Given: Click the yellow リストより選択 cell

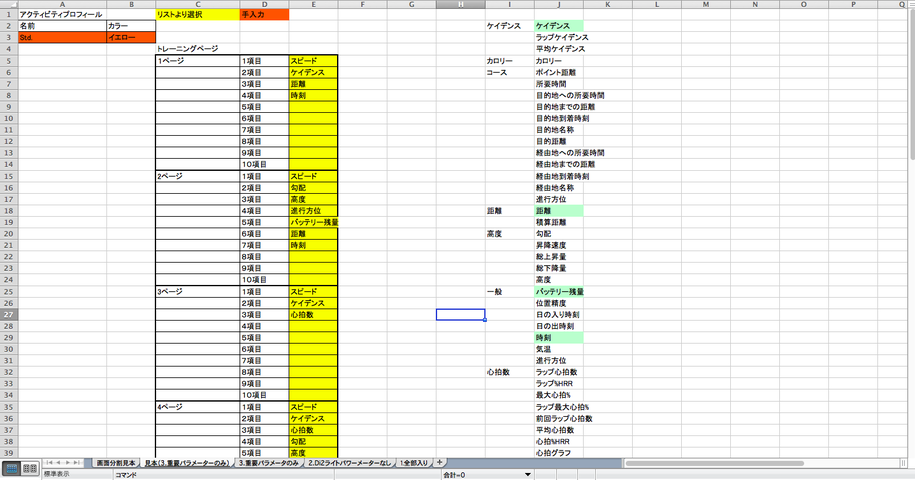Looking at the screenshot, I should point(198,15).
